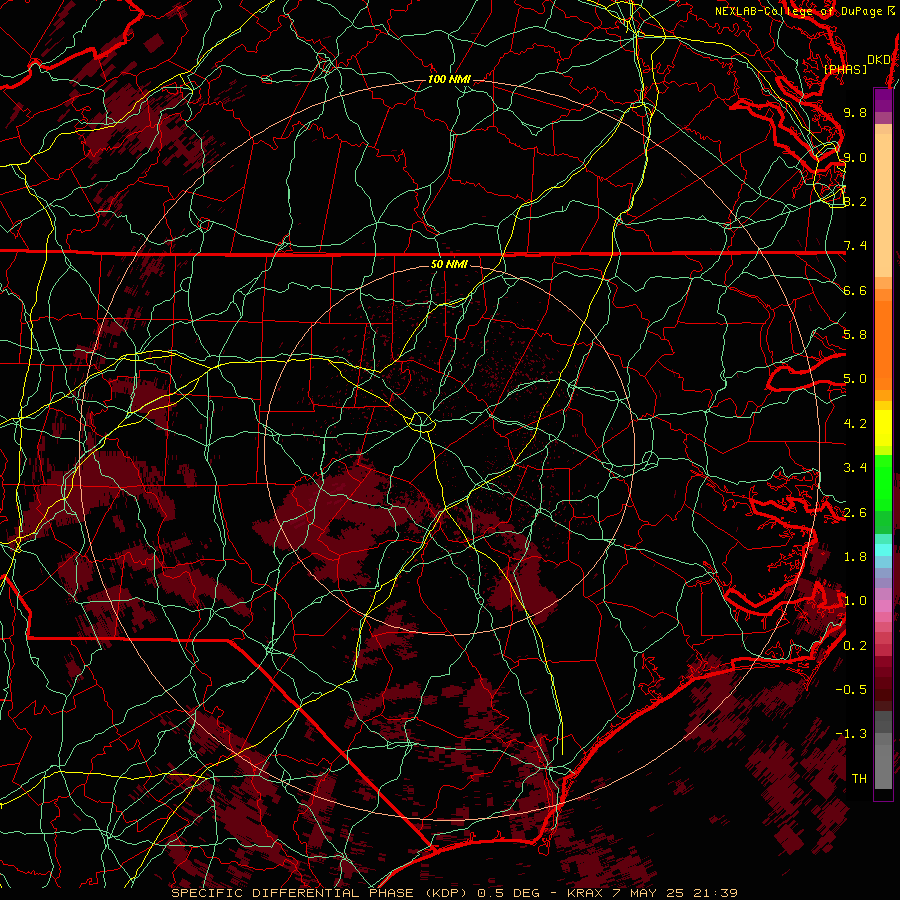900x900 pixels.
Task: Click the NEXLAB-College of DuPage credit text
Action: coord(804,11)
